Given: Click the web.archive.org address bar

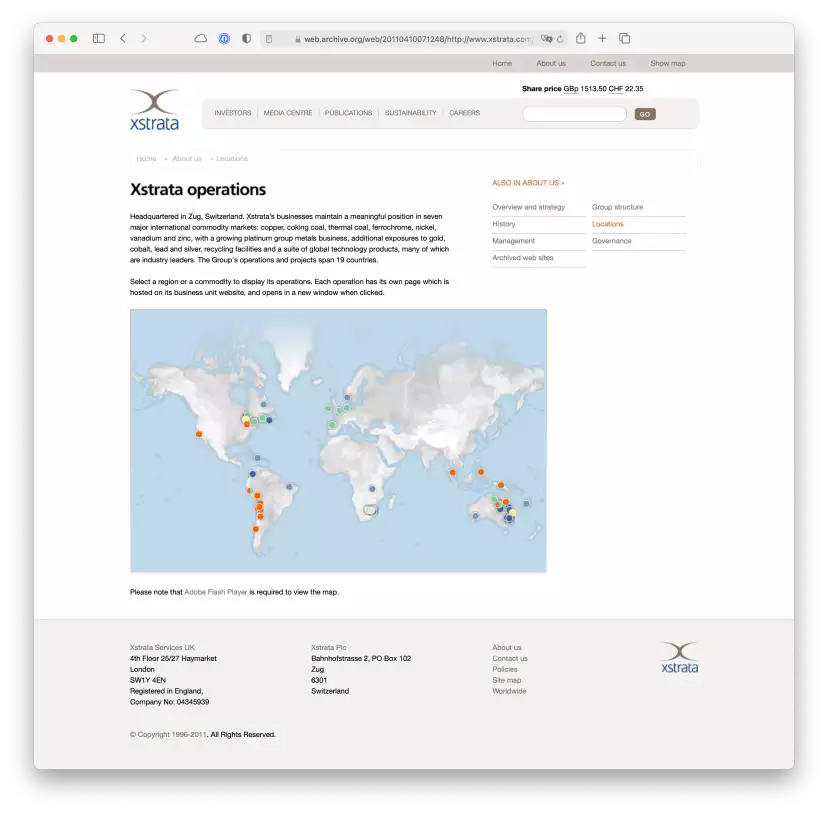Looking at the screenshot, I should [414, 39].
